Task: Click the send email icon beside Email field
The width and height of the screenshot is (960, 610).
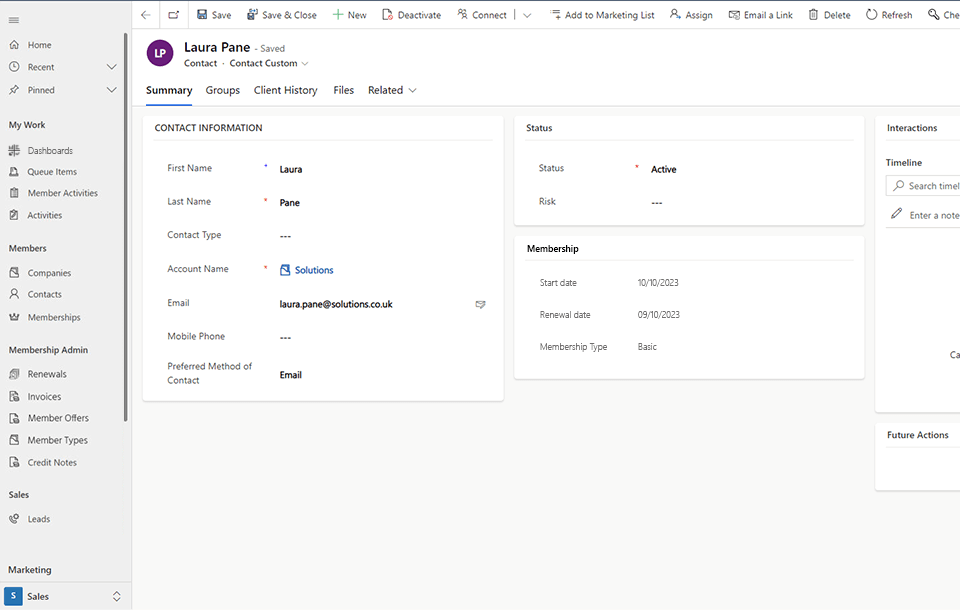Action: point(480,304)
